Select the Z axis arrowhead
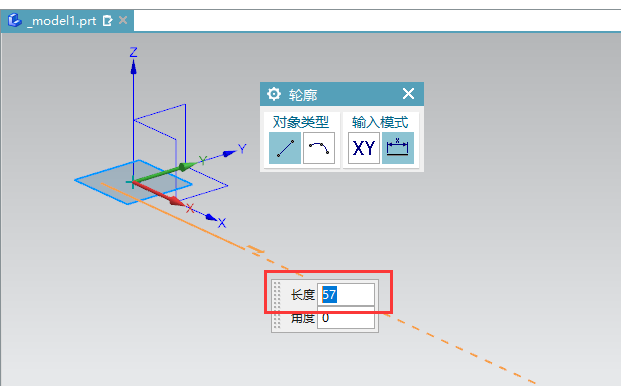The height and width of the screenshot is (386, 621). 133,67
